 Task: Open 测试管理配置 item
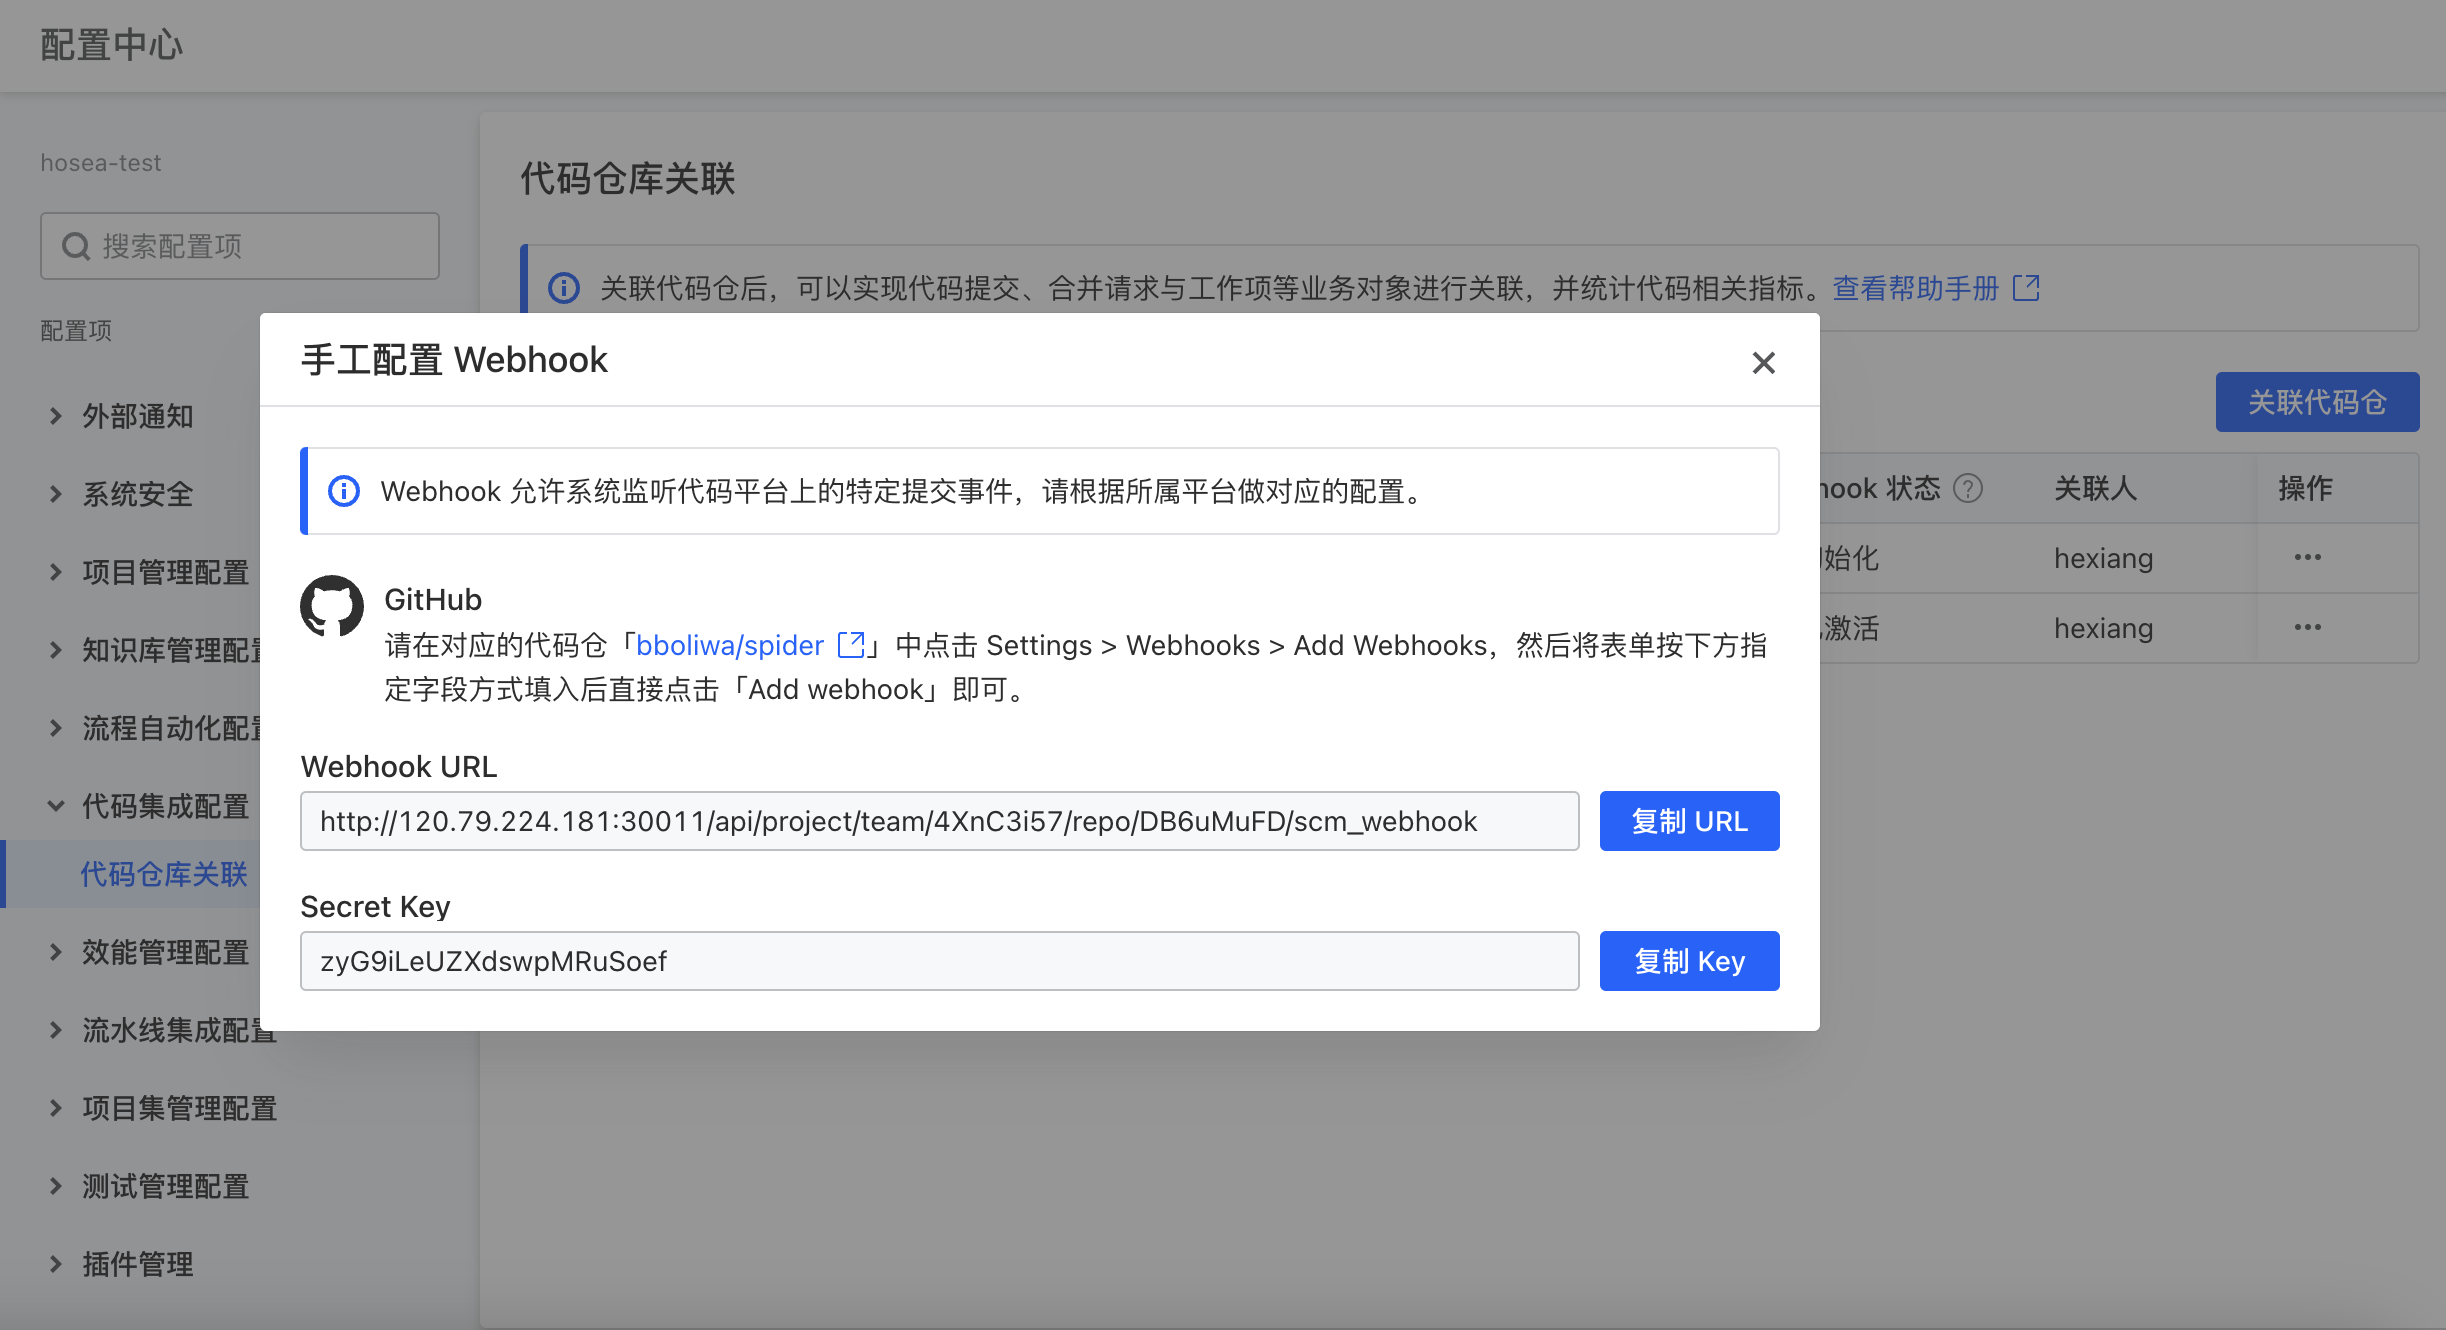[166, 1186]
